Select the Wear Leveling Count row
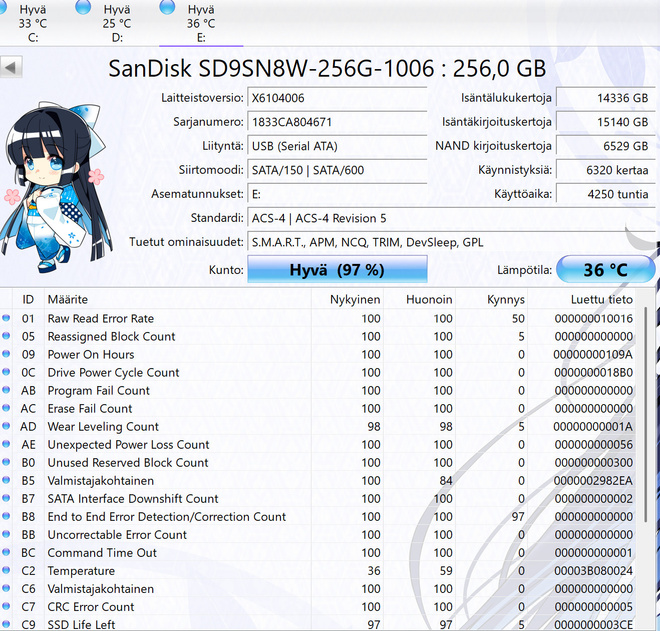The height and width of the screenshot is (631, 660). [318, 426]
